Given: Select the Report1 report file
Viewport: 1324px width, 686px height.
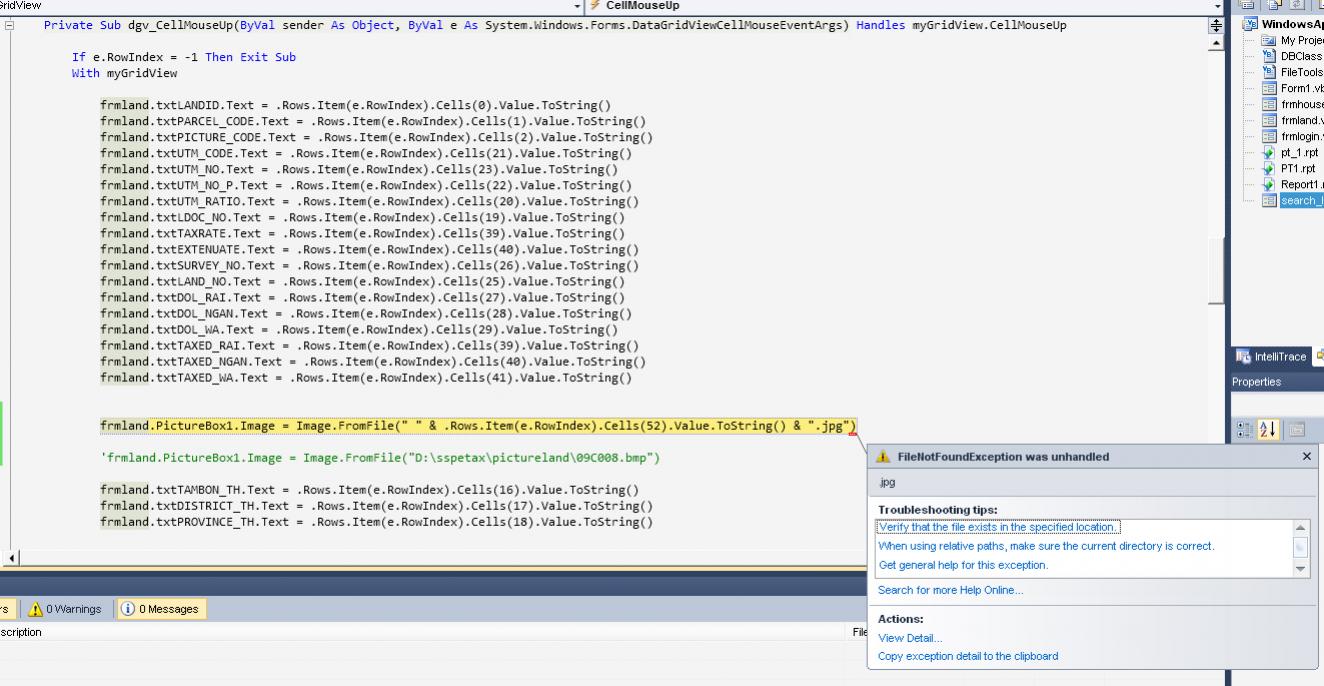Looking at the screenshot, I should [1292, 184].
